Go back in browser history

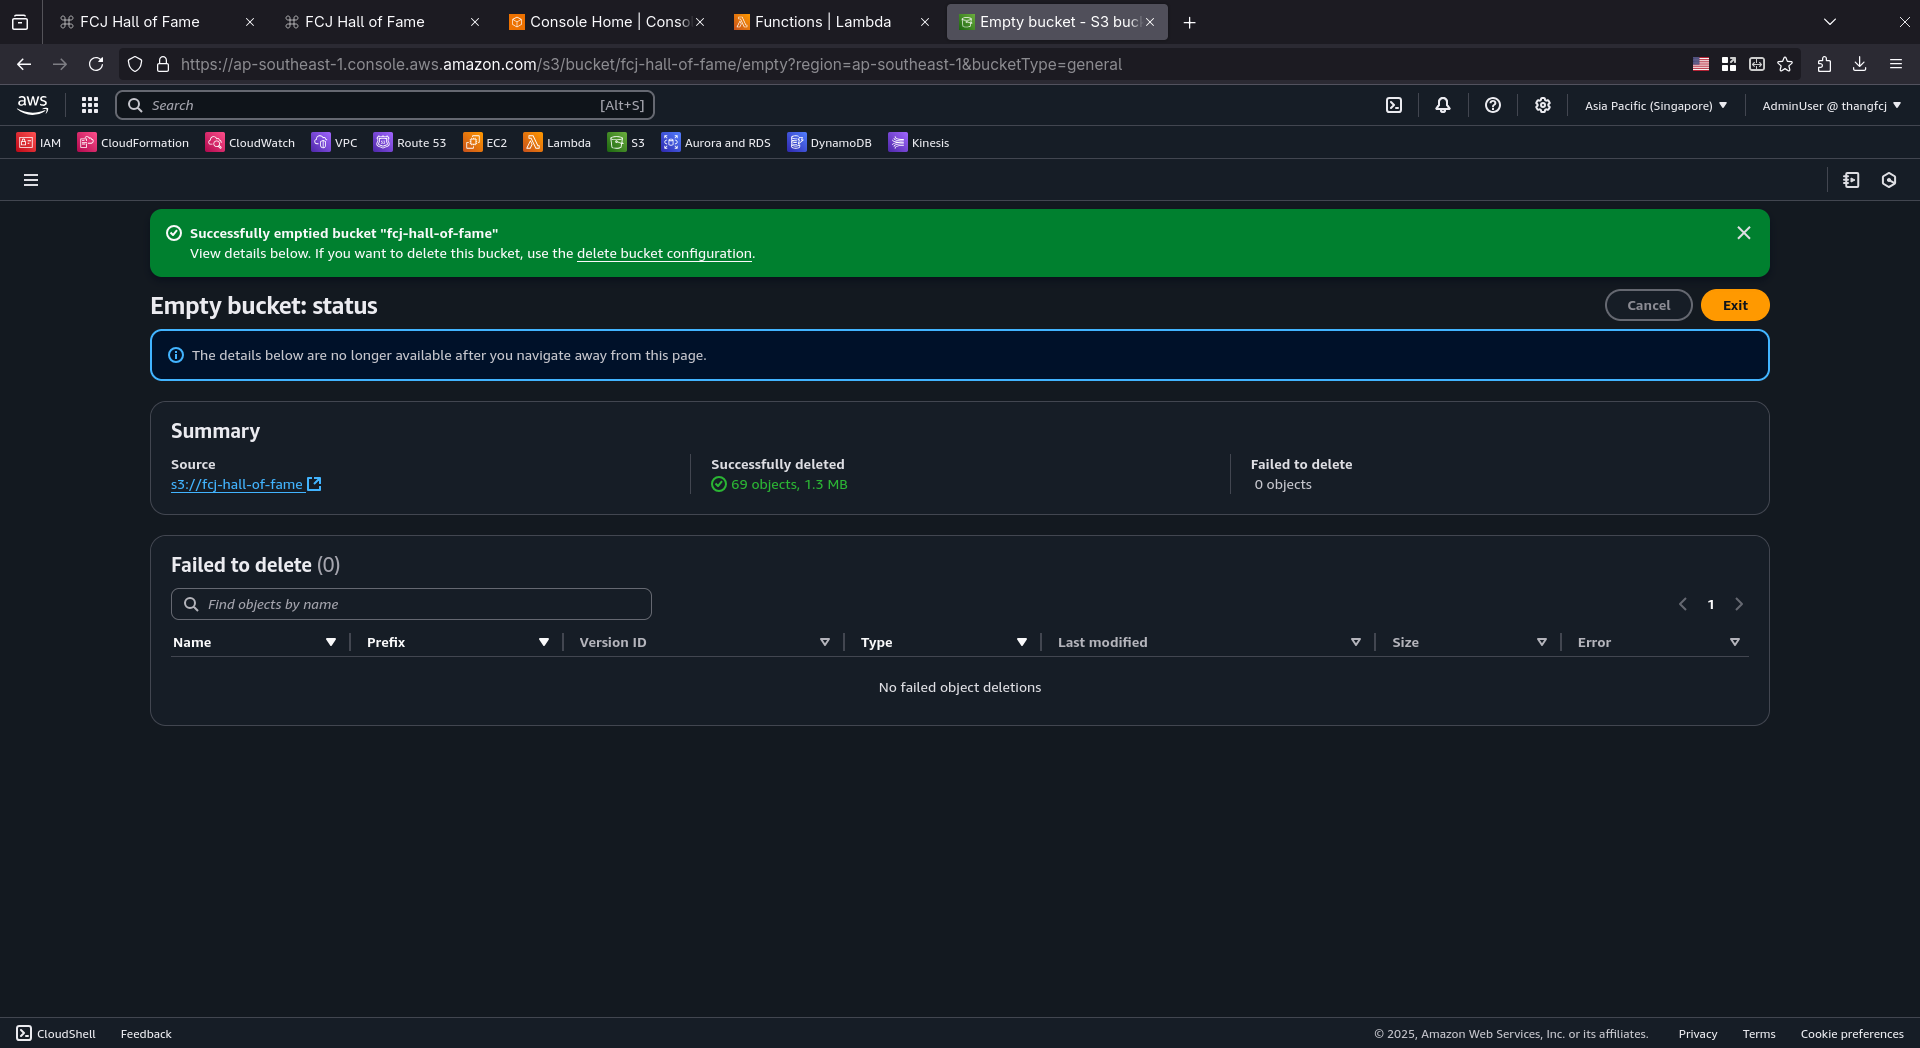[24, 64]
